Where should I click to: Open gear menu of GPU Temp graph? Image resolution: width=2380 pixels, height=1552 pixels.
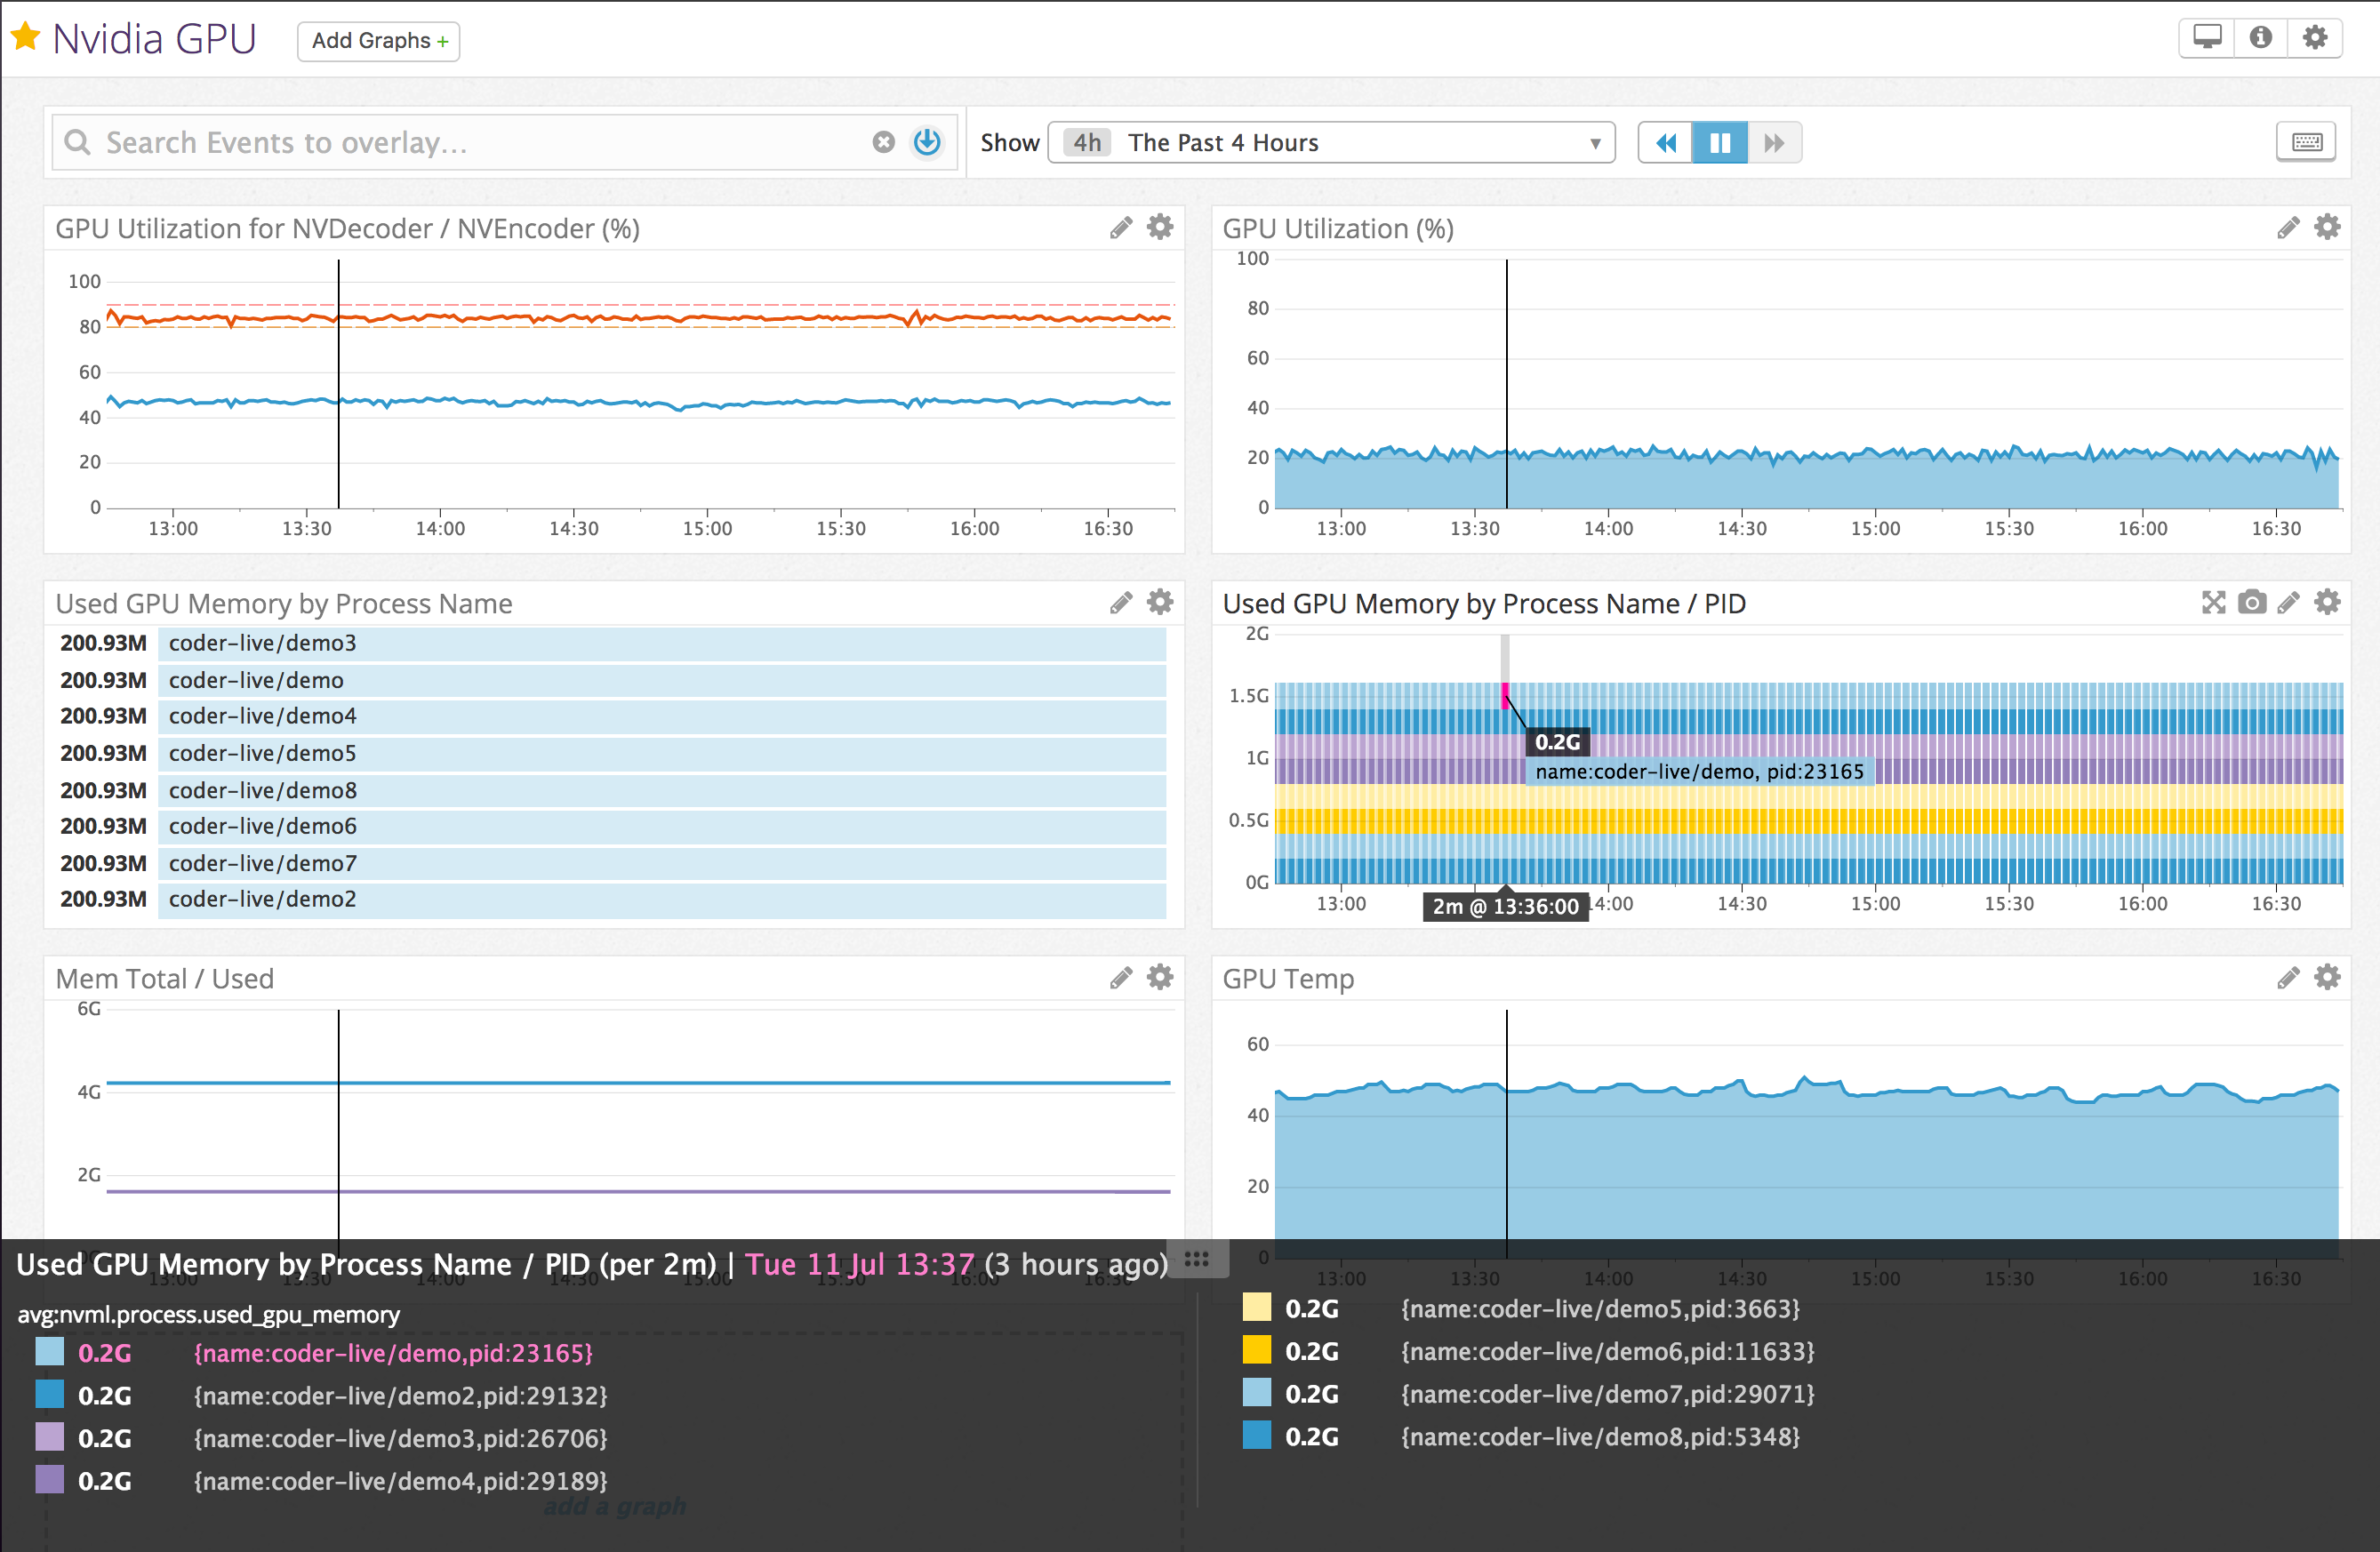coord(2327,977)
